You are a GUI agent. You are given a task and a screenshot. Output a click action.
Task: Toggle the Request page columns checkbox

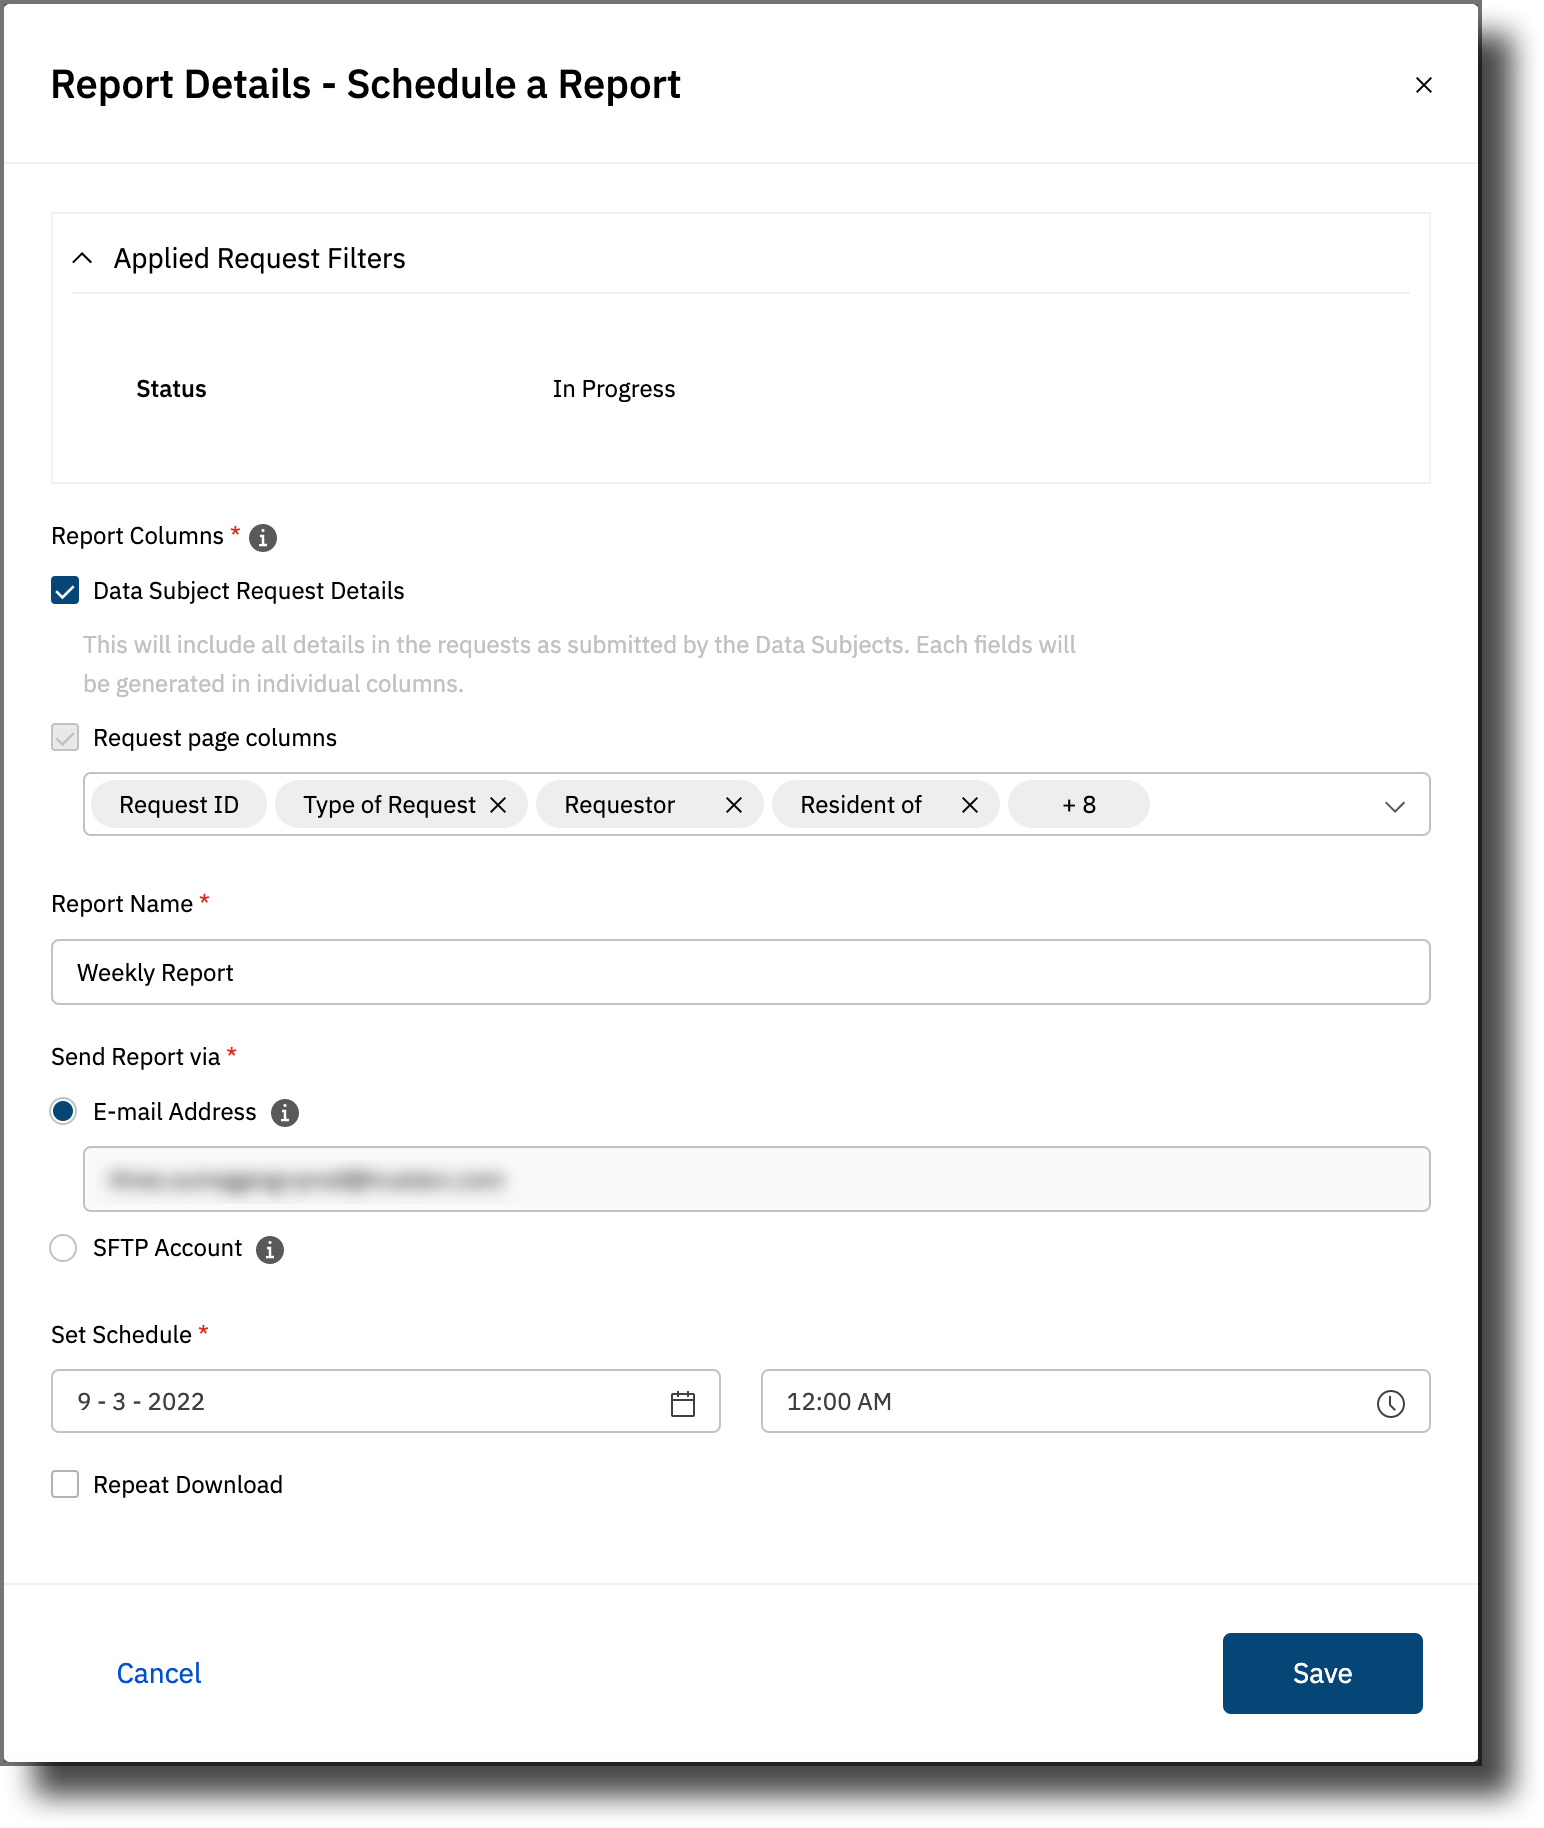pyautogui.click(x=65, y=738)
